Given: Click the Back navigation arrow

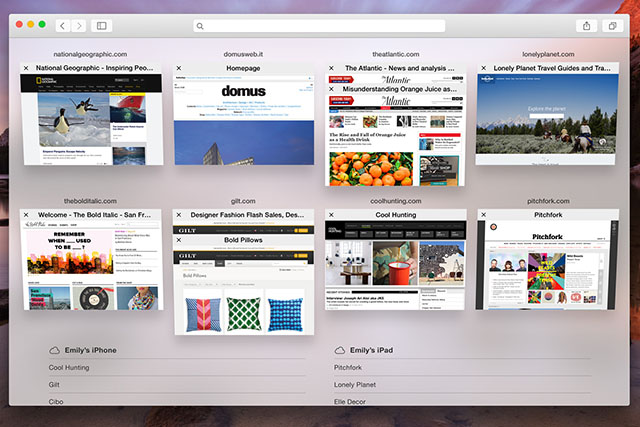Looking at the screenshot, I should point(62,25).
